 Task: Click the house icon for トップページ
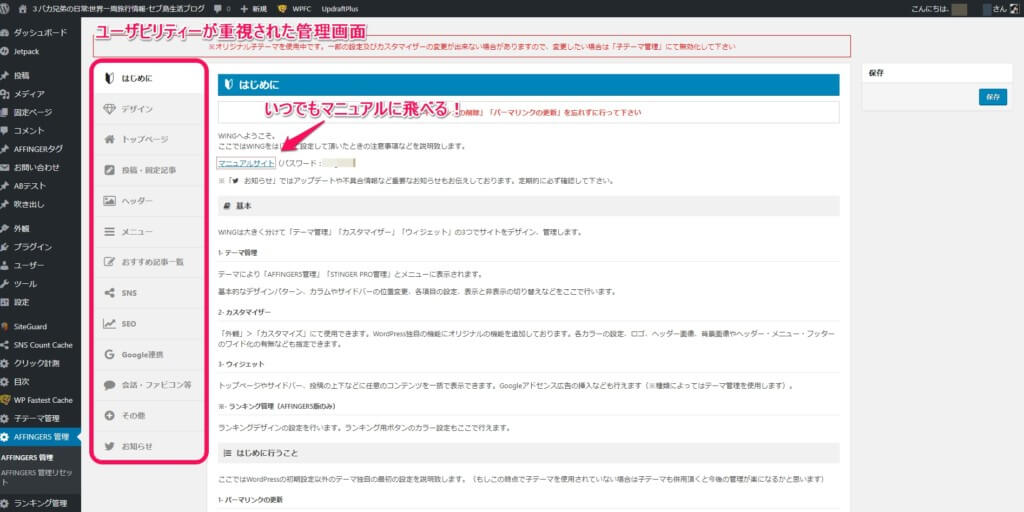click(110, 139)
